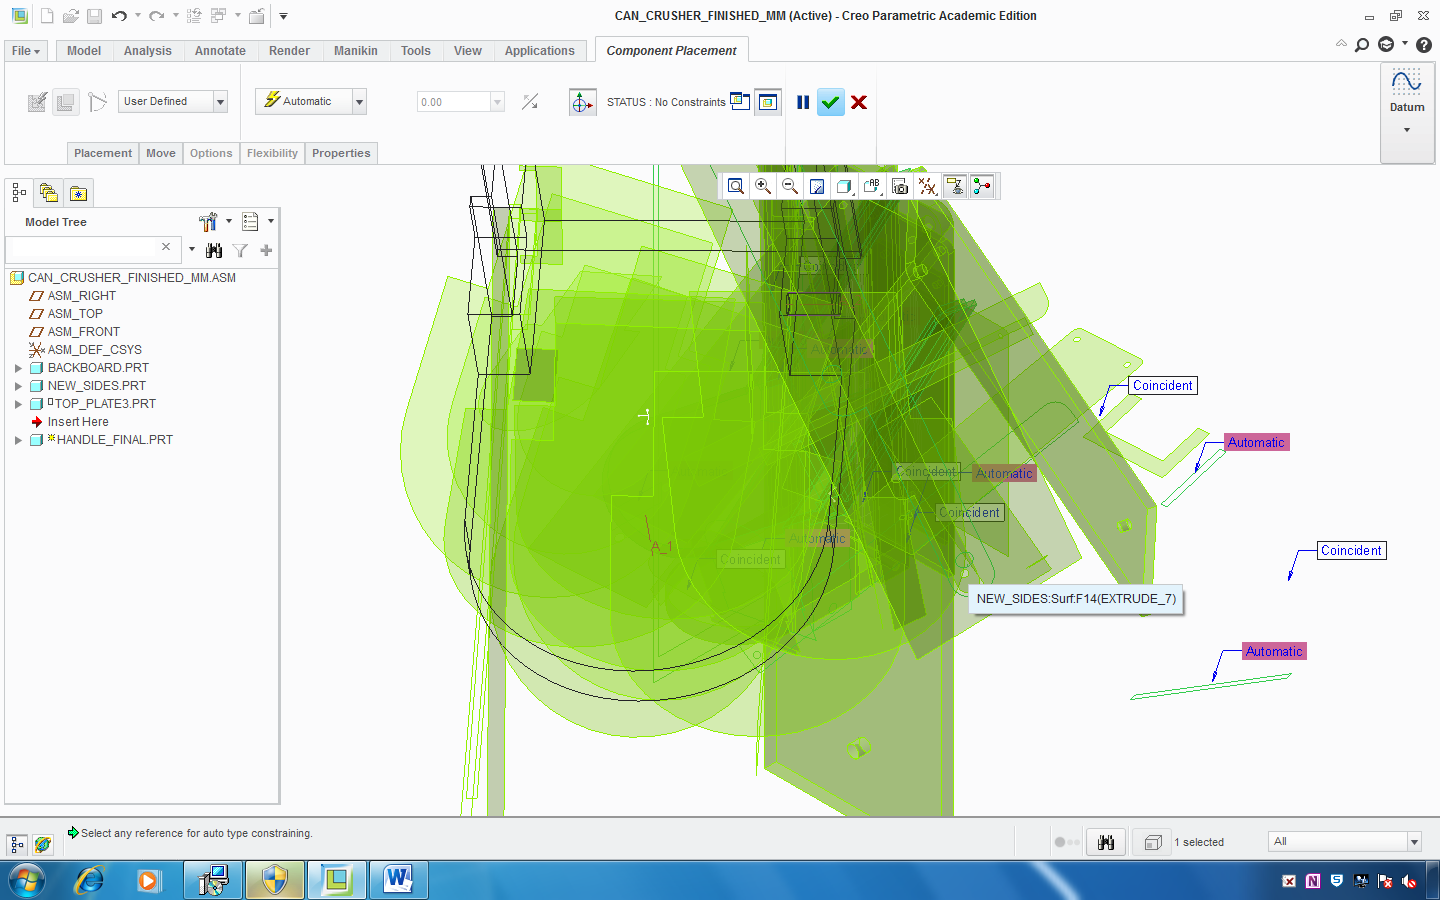Select the Zoom Out tool

tap(790, 186)
